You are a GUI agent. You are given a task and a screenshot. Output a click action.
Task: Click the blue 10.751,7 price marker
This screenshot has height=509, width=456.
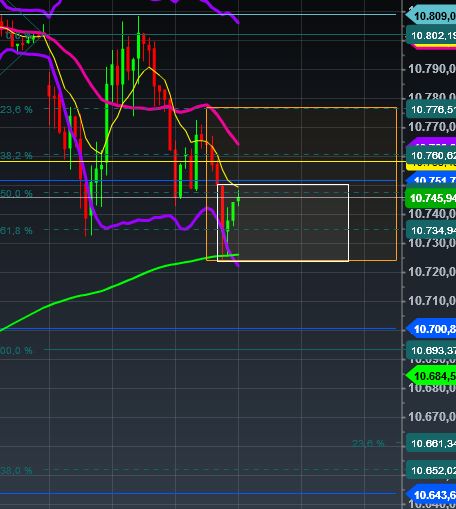coord(431,179)
